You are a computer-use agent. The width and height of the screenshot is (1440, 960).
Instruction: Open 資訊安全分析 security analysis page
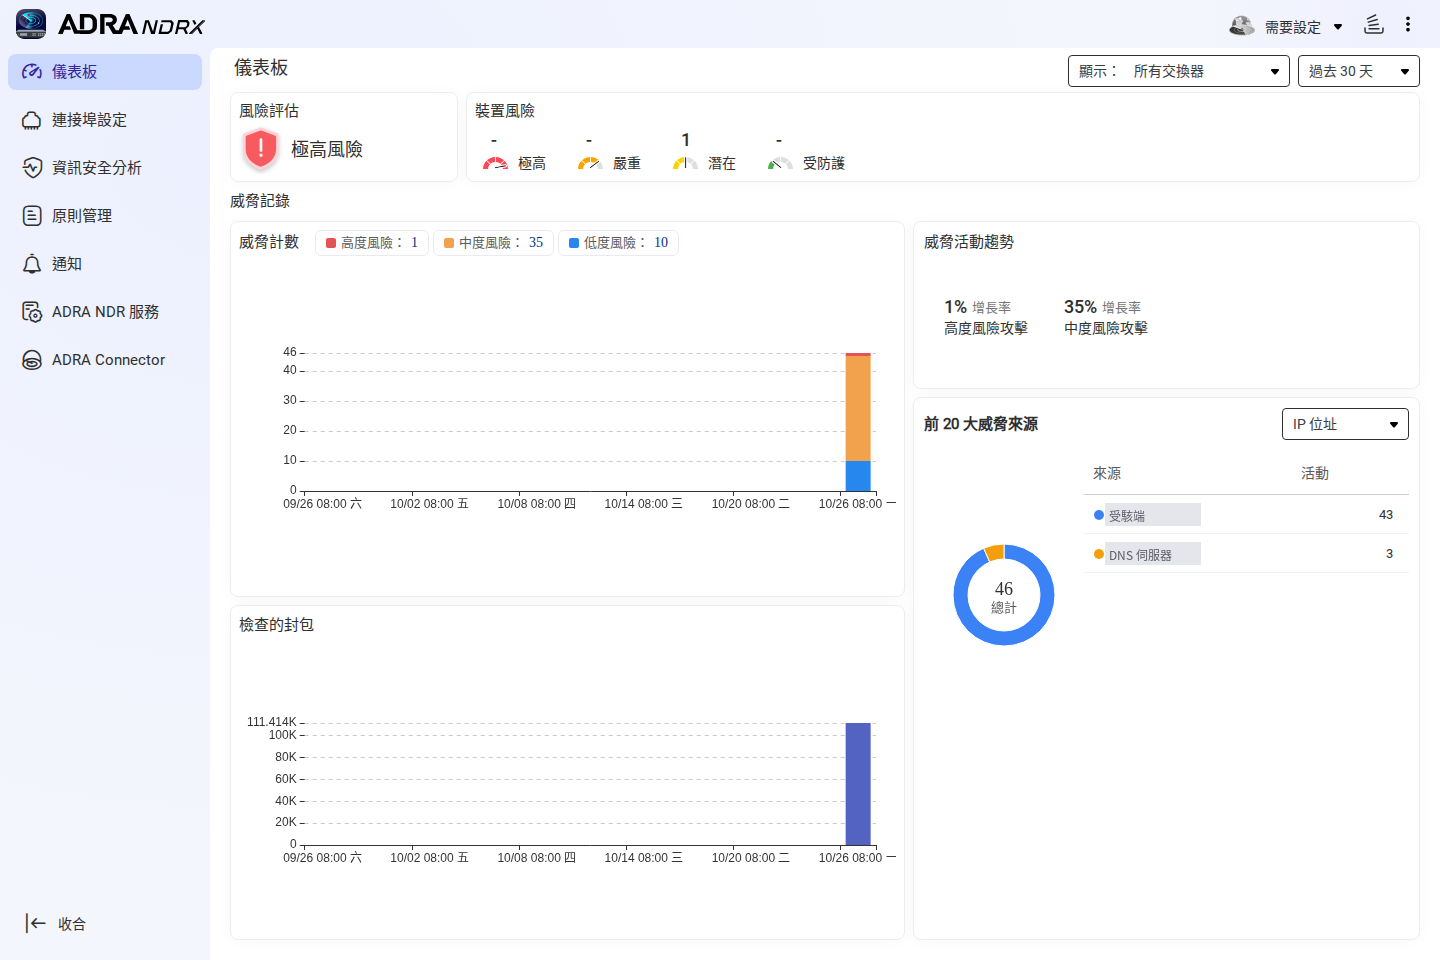pyautogui.click(x=105, y=168)
